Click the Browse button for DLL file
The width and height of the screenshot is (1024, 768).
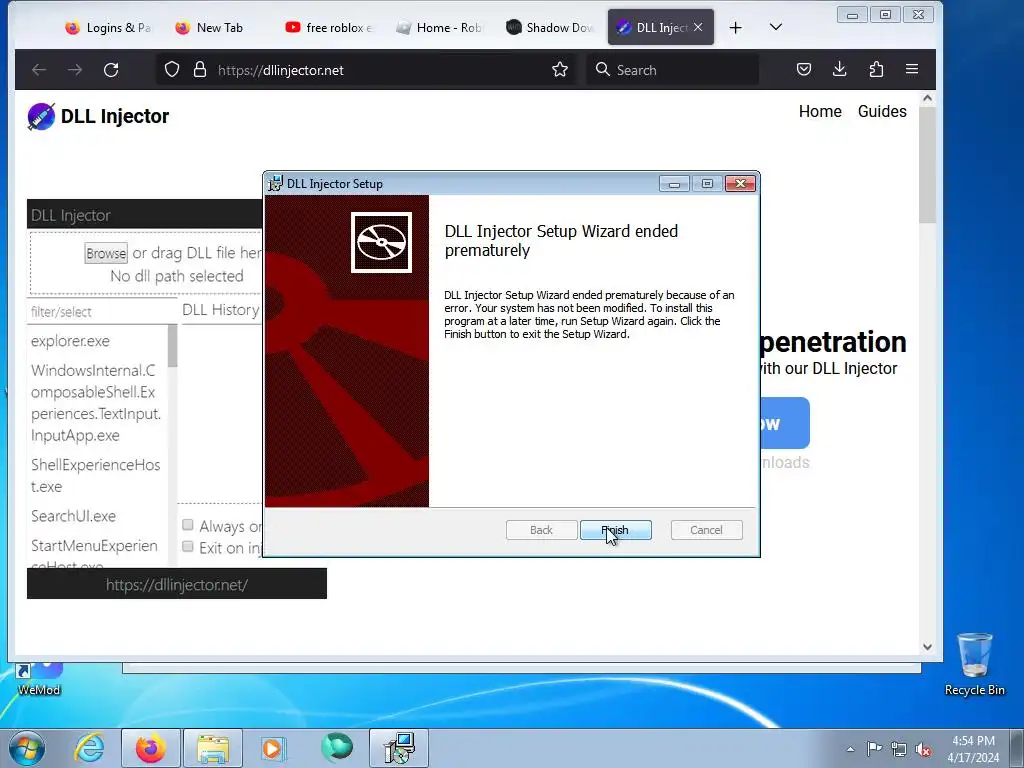click(106, 253)
